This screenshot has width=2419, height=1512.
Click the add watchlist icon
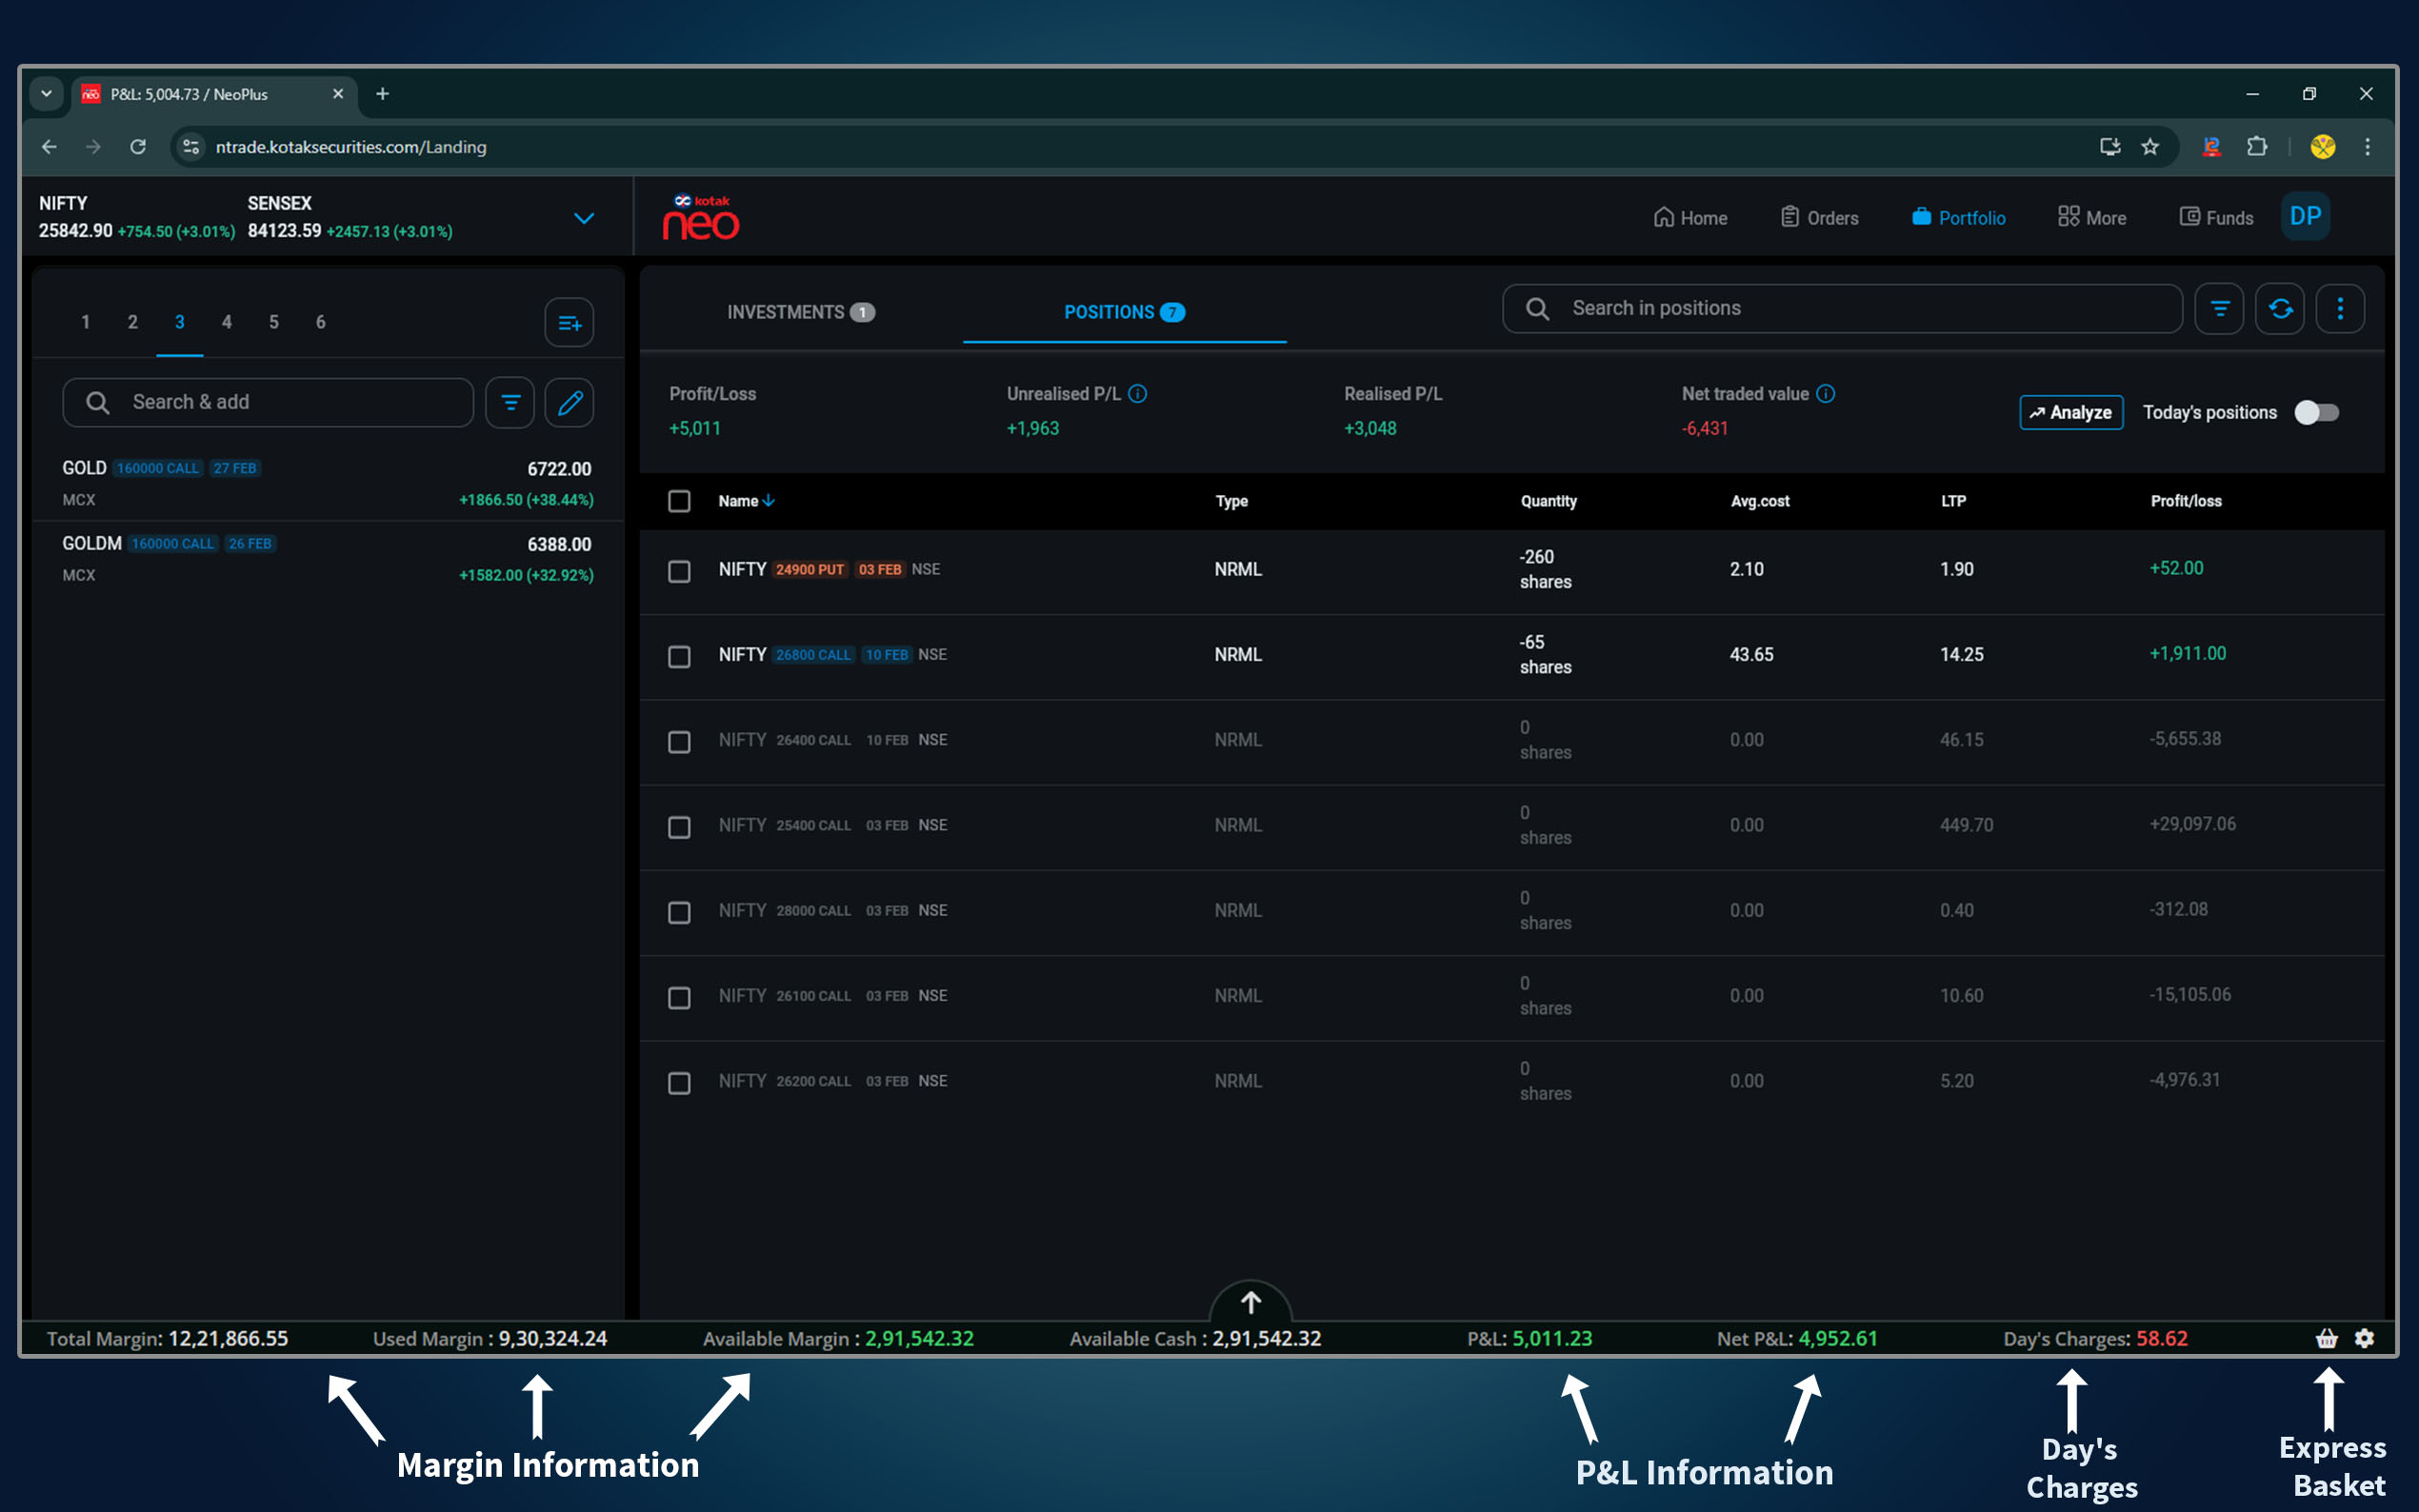569,323
